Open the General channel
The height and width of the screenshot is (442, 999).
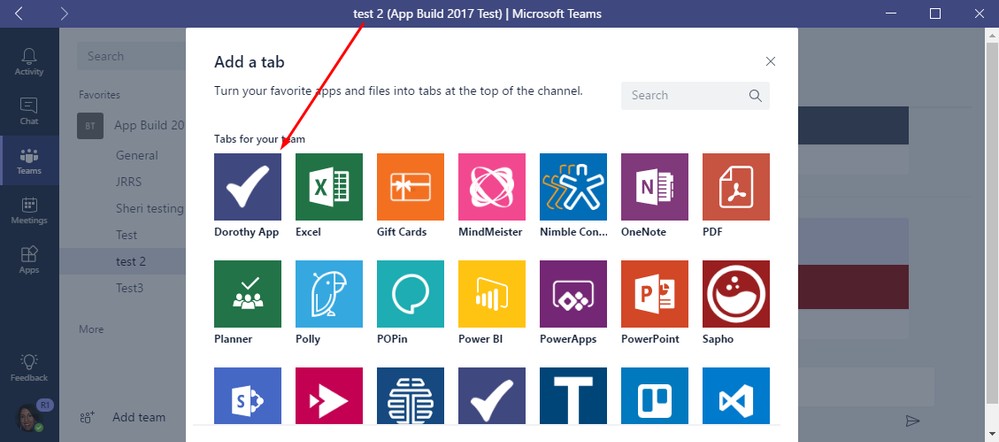click(x=136, y=155)
